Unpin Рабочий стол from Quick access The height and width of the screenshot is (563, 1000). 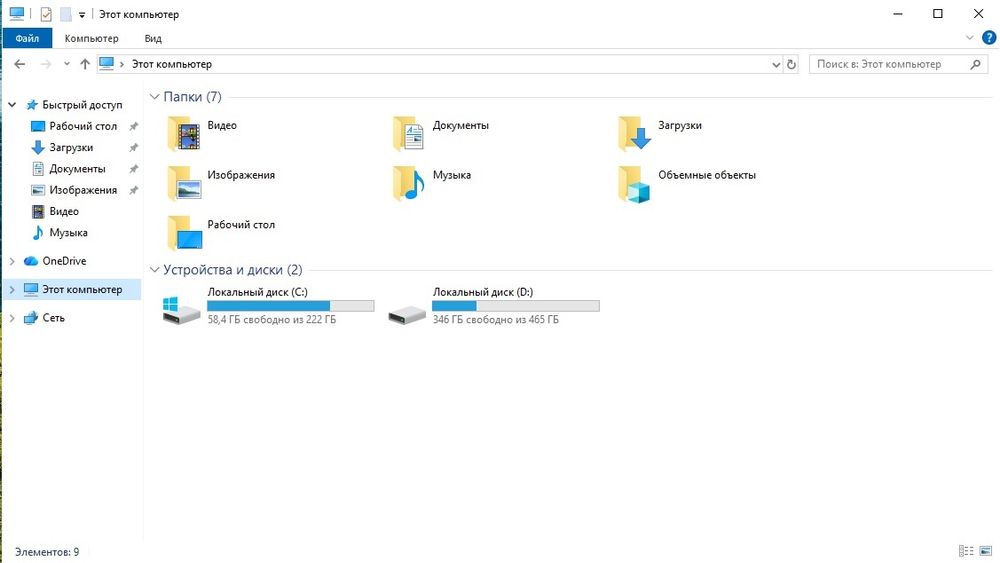point(133,126)
